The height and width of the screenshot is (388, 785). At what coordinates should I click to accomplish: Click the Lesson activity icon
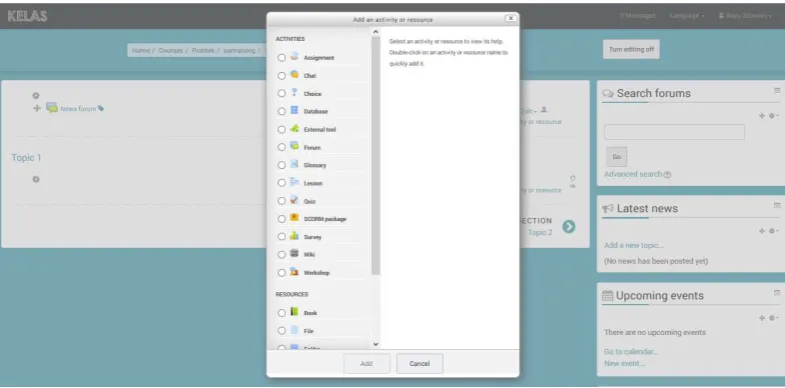point(294,182)
